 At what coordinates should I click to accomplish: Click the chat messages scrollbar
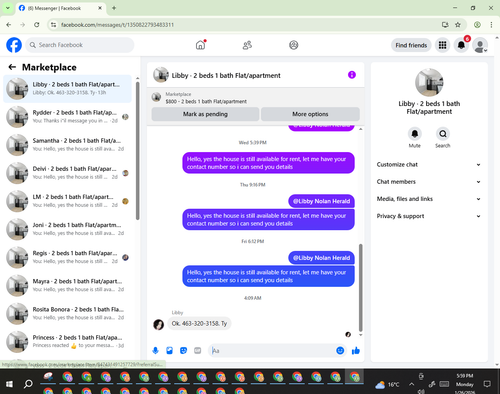(360, 287)
